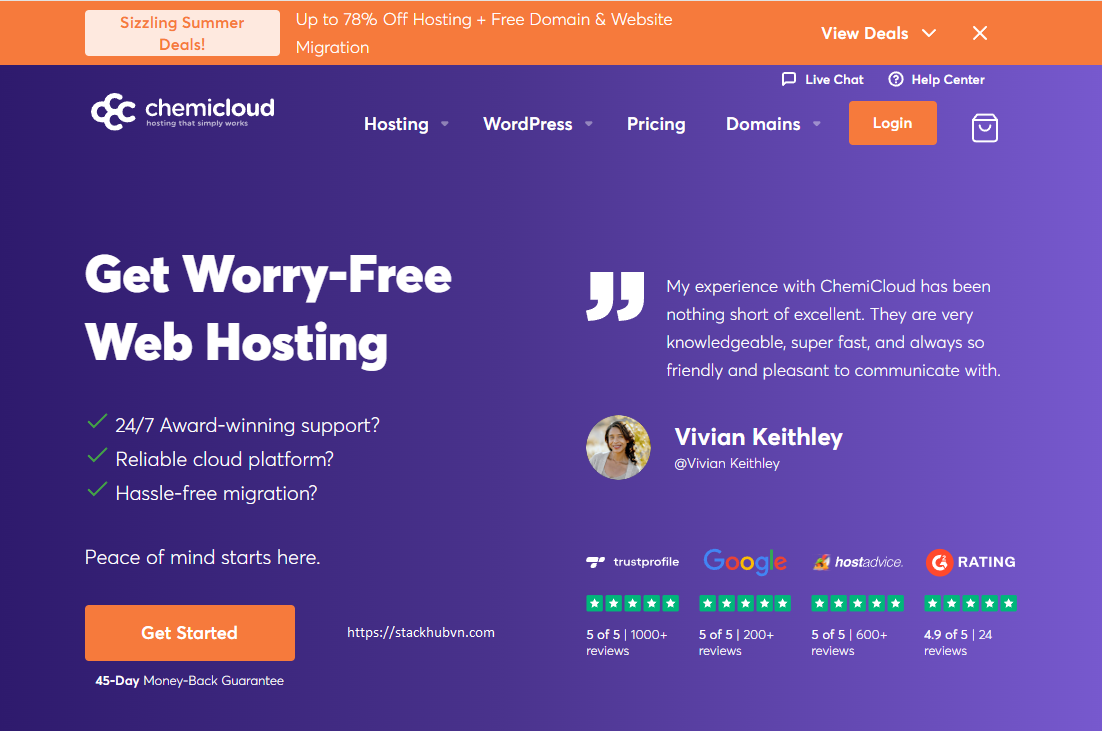Dismiss the Sizzling Summer Deals banner
Image resolution: width=1102 pixels, height=731 pixels.
980,33
